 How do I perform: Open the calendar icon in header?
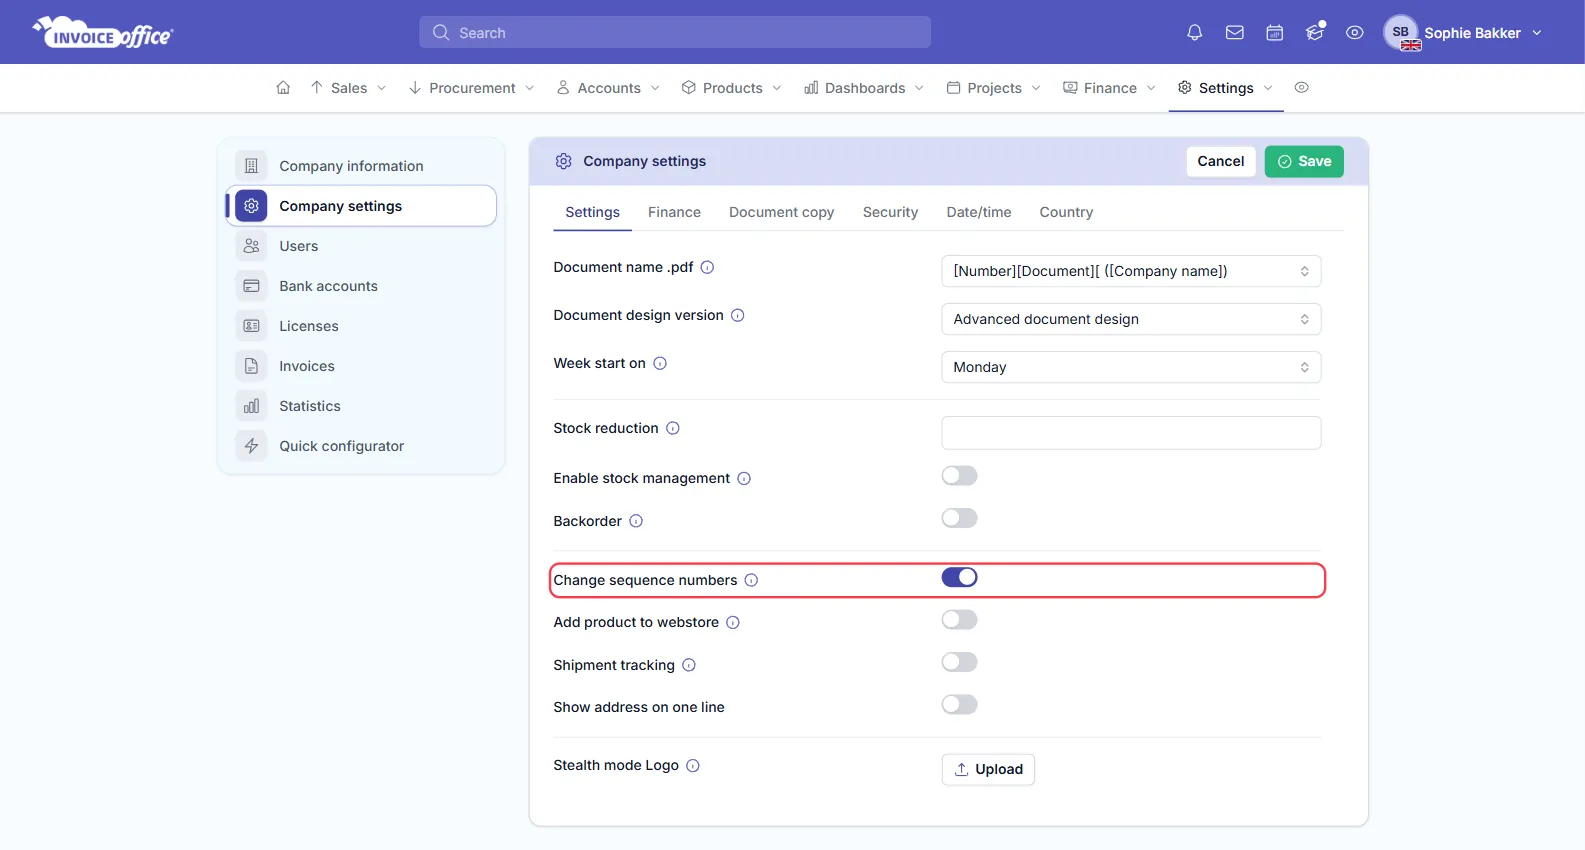(1274, 33)
